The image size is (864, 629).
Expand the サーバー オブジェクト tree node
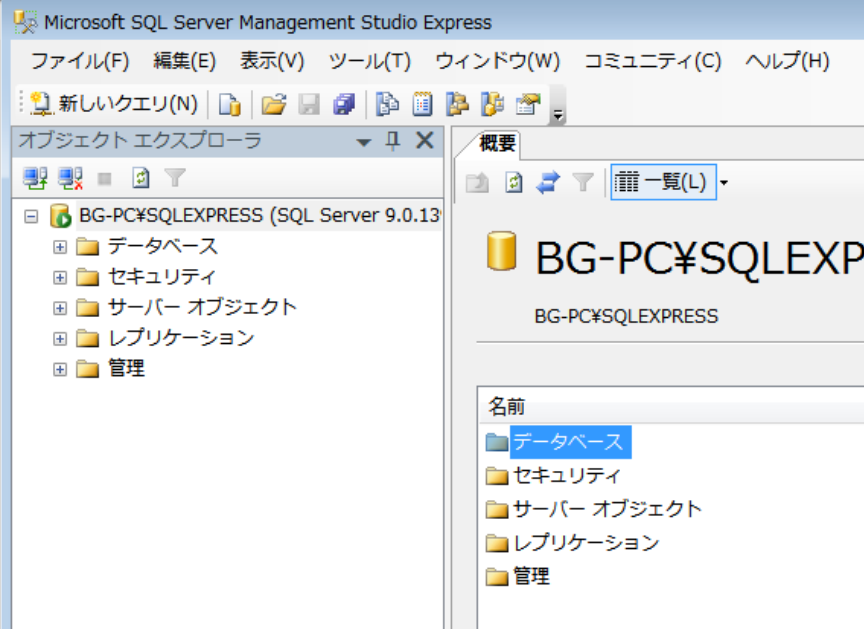point(60,308)
